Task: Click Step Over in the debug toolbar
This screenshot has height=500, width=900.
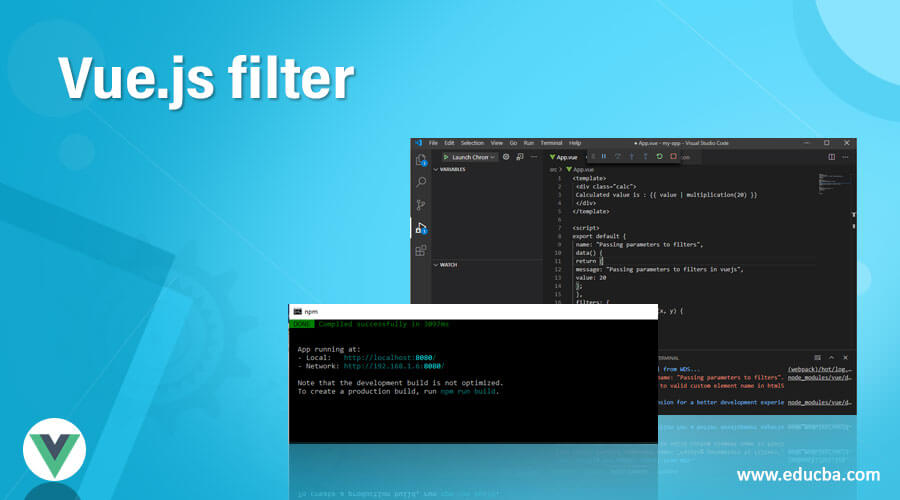Action: coord(618,156)
